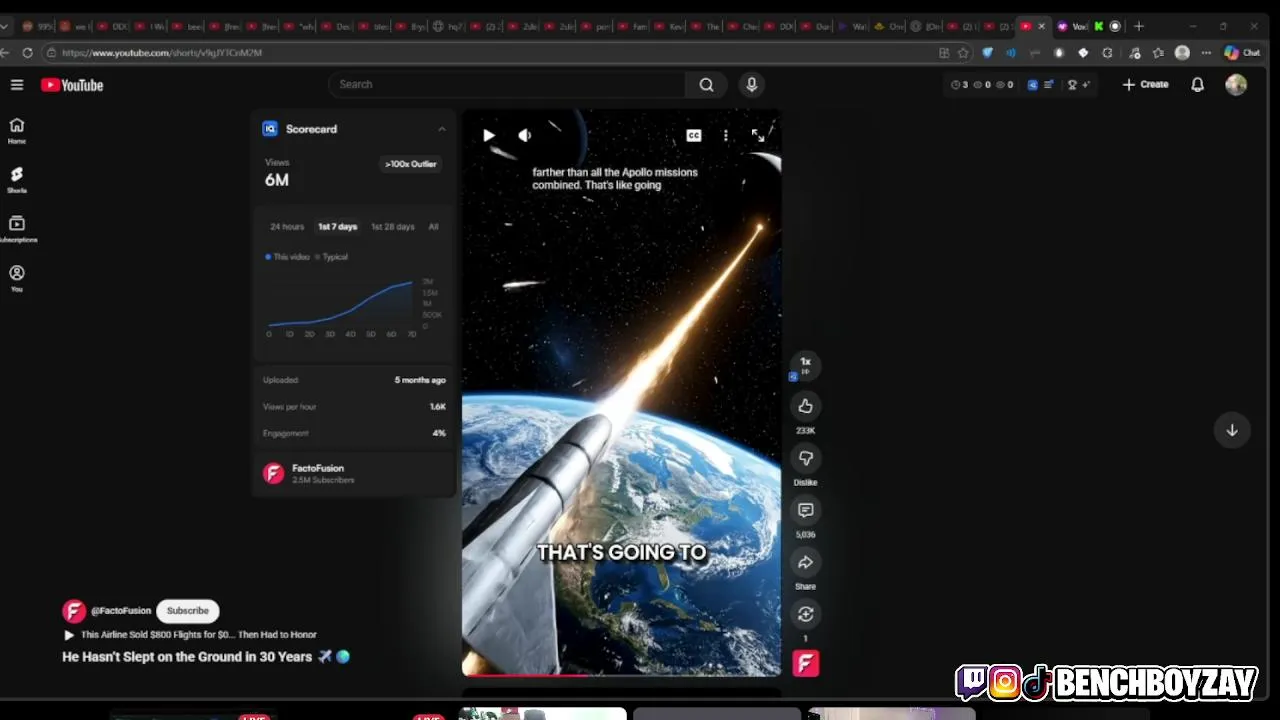The height and width of the screenshot is (720, 1280).
Task: Open the three-dot more options on Short
Action: click(726, 135)
